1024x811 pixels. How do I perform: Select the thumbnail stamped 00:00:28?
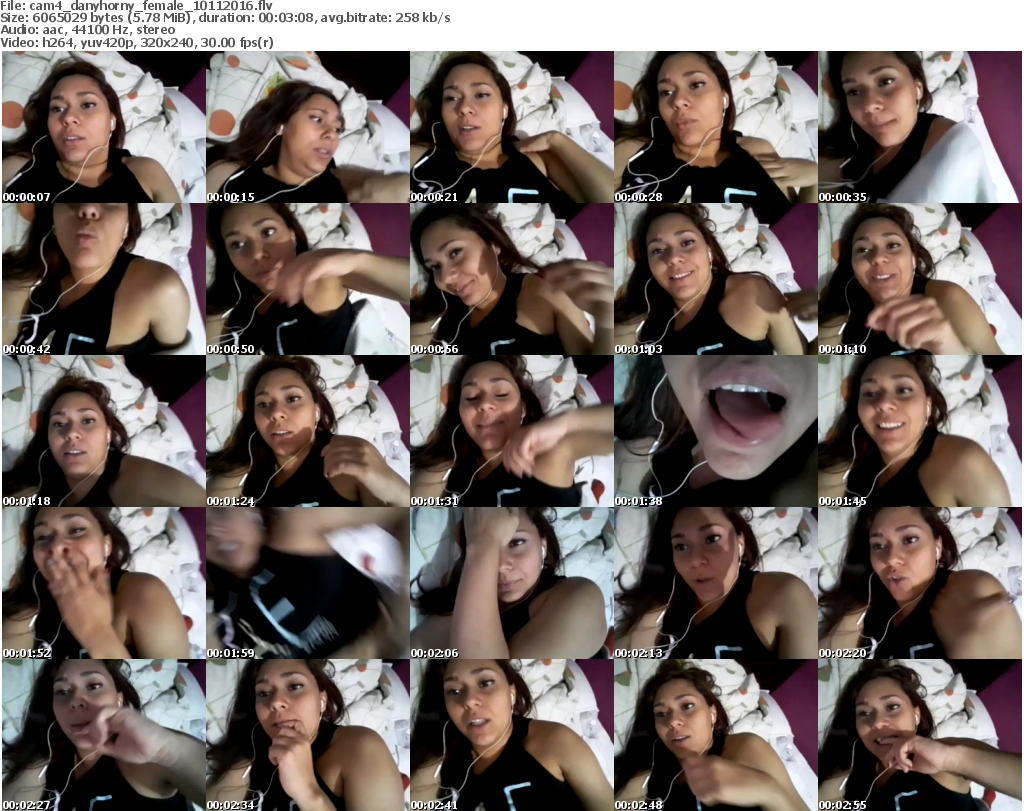716,127
